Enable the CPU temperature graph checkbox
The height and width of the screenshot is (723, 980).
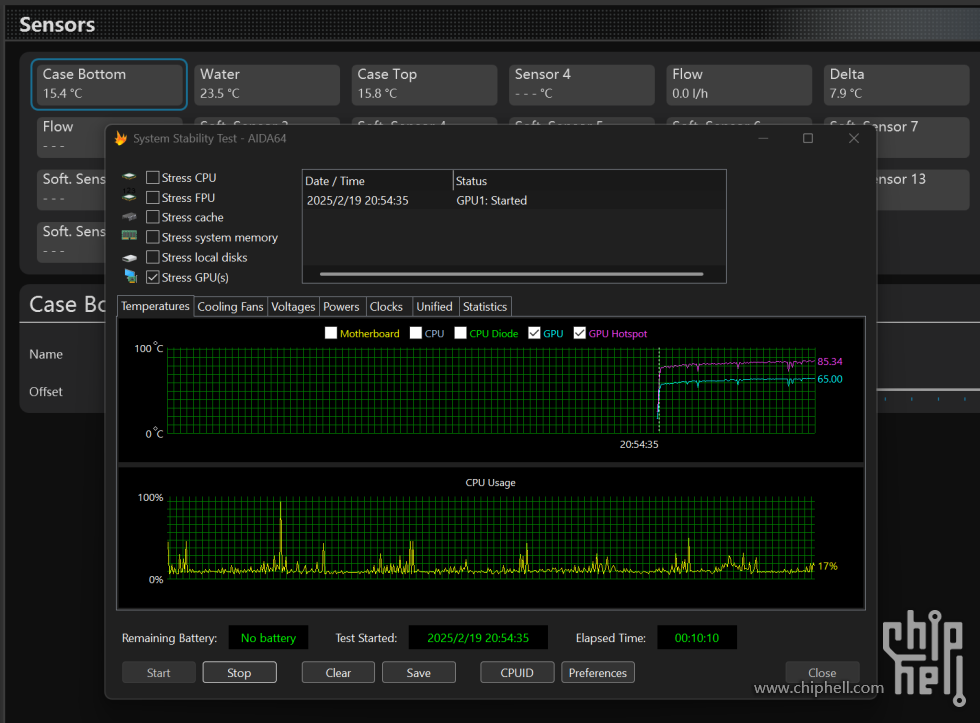pyautogui.click(x=416, y=333)
